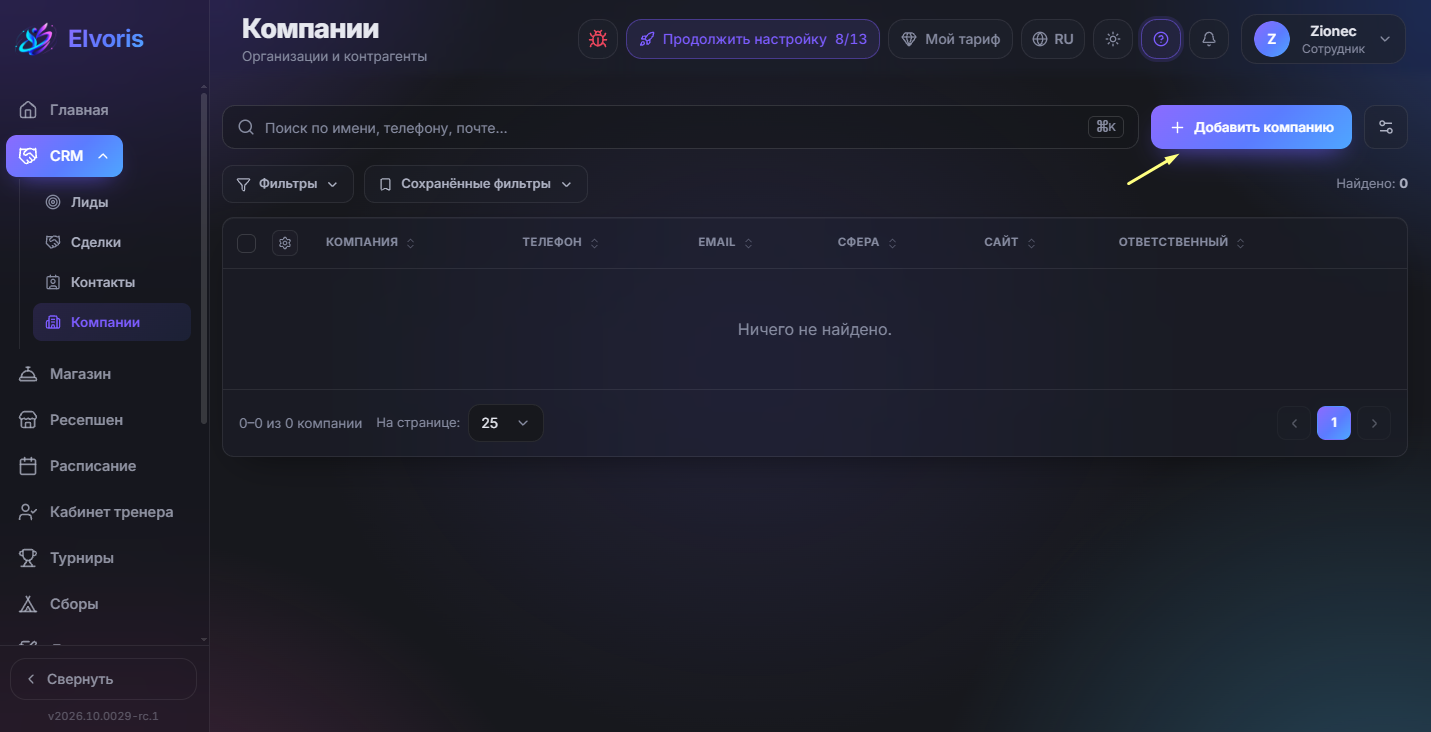Image resolution: width=1431 pixels, height=732 pixels.
Task: Click page 1 pagination button
Action: (x=1334, y=423)
